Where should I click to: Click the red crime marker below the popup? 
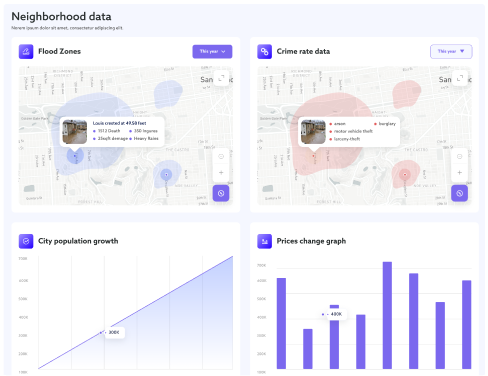click(313, 156)
